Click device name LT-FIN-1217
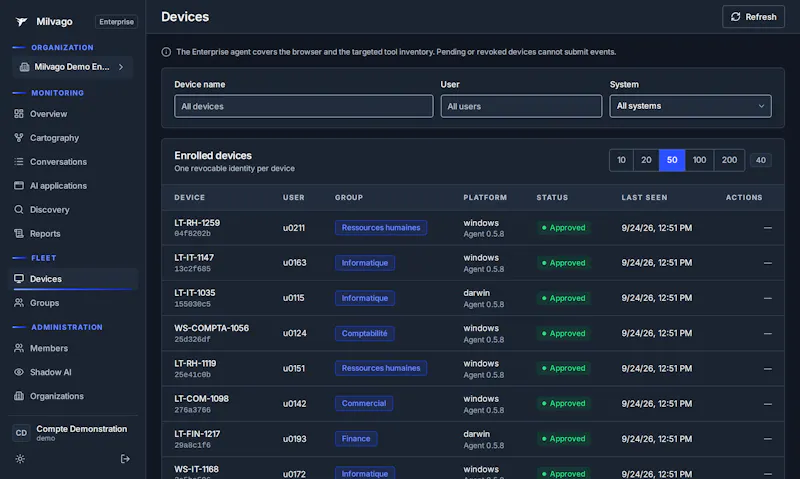 pyautogui.click(x=197, y=434)
